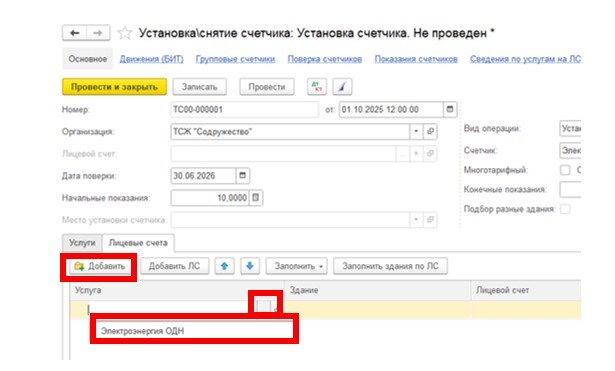Click the Счетчик field

570,150
